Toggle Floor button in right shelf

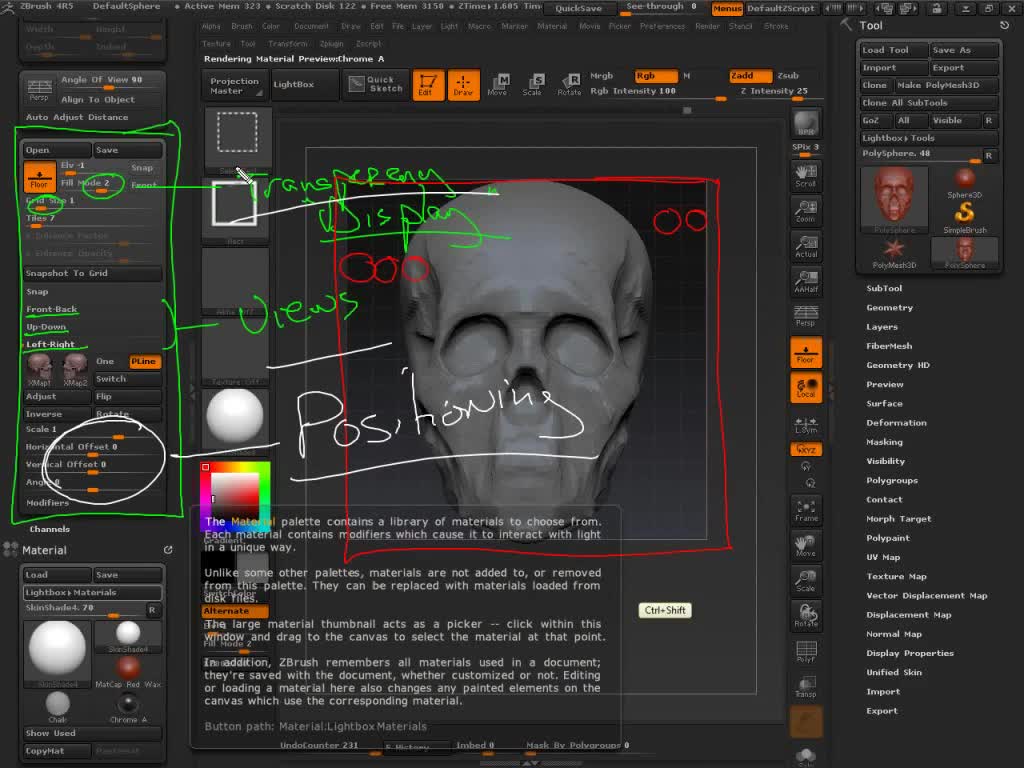(x=806, y=351)
